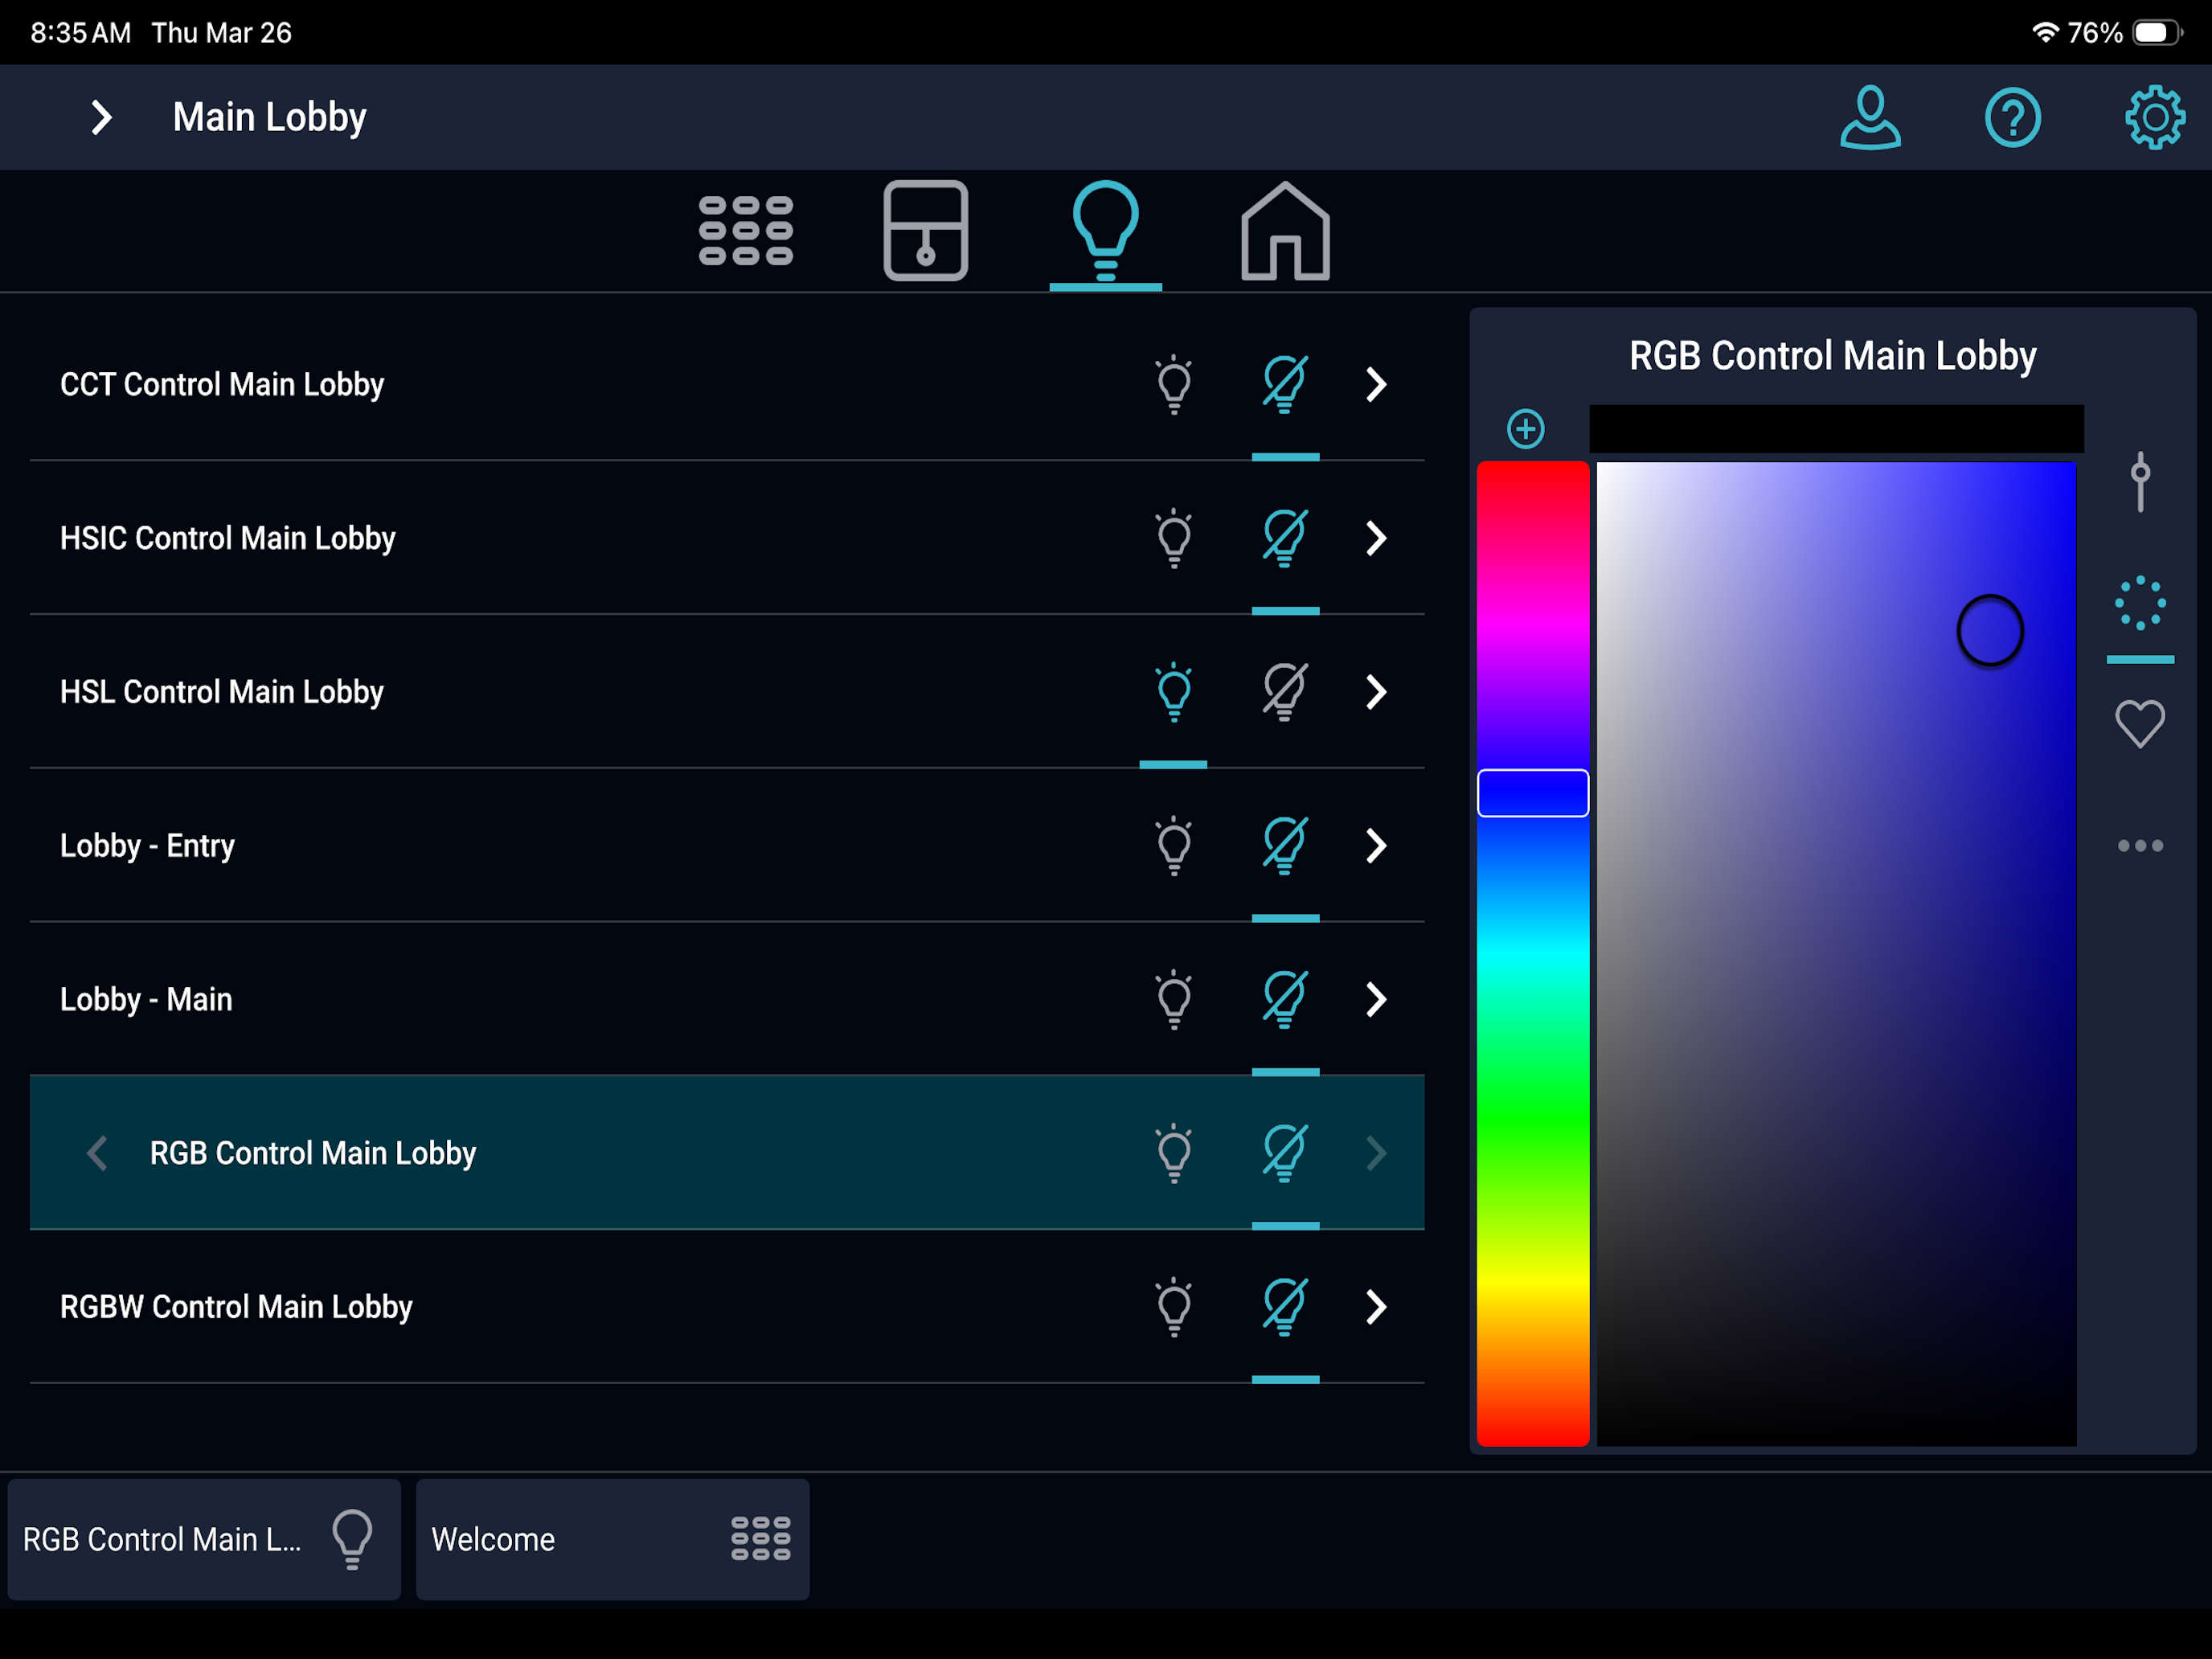Click the 8:35 AM clock

(80, 33)
